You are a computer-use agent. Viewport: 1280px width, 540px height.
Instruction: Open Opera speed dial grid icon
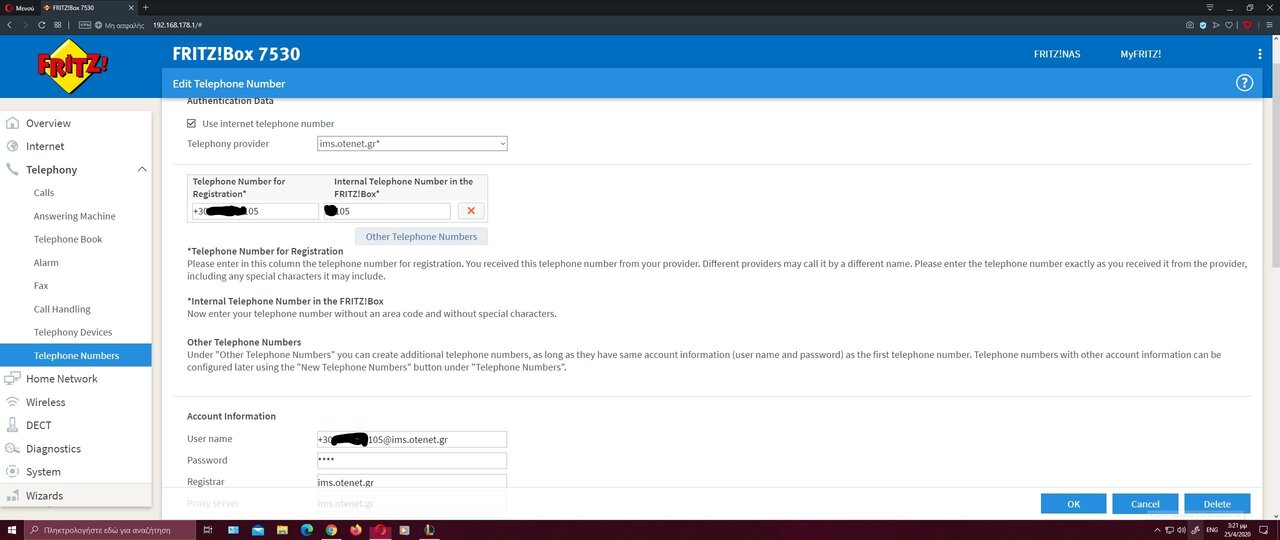pyautogui.click(x=58, y=24)
